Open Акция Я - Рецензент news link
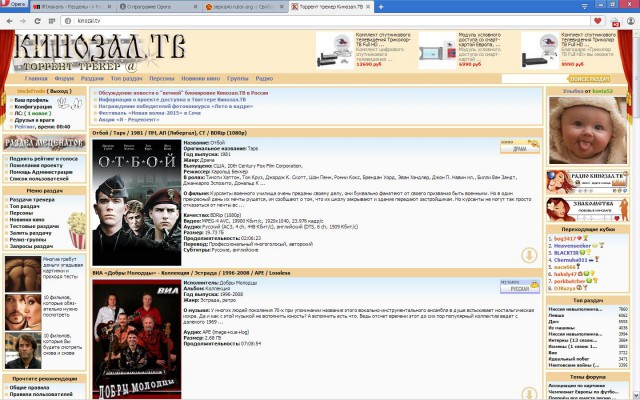Image resolution: width=640 pixels, height=400 pixels. [x=129, y=120]
